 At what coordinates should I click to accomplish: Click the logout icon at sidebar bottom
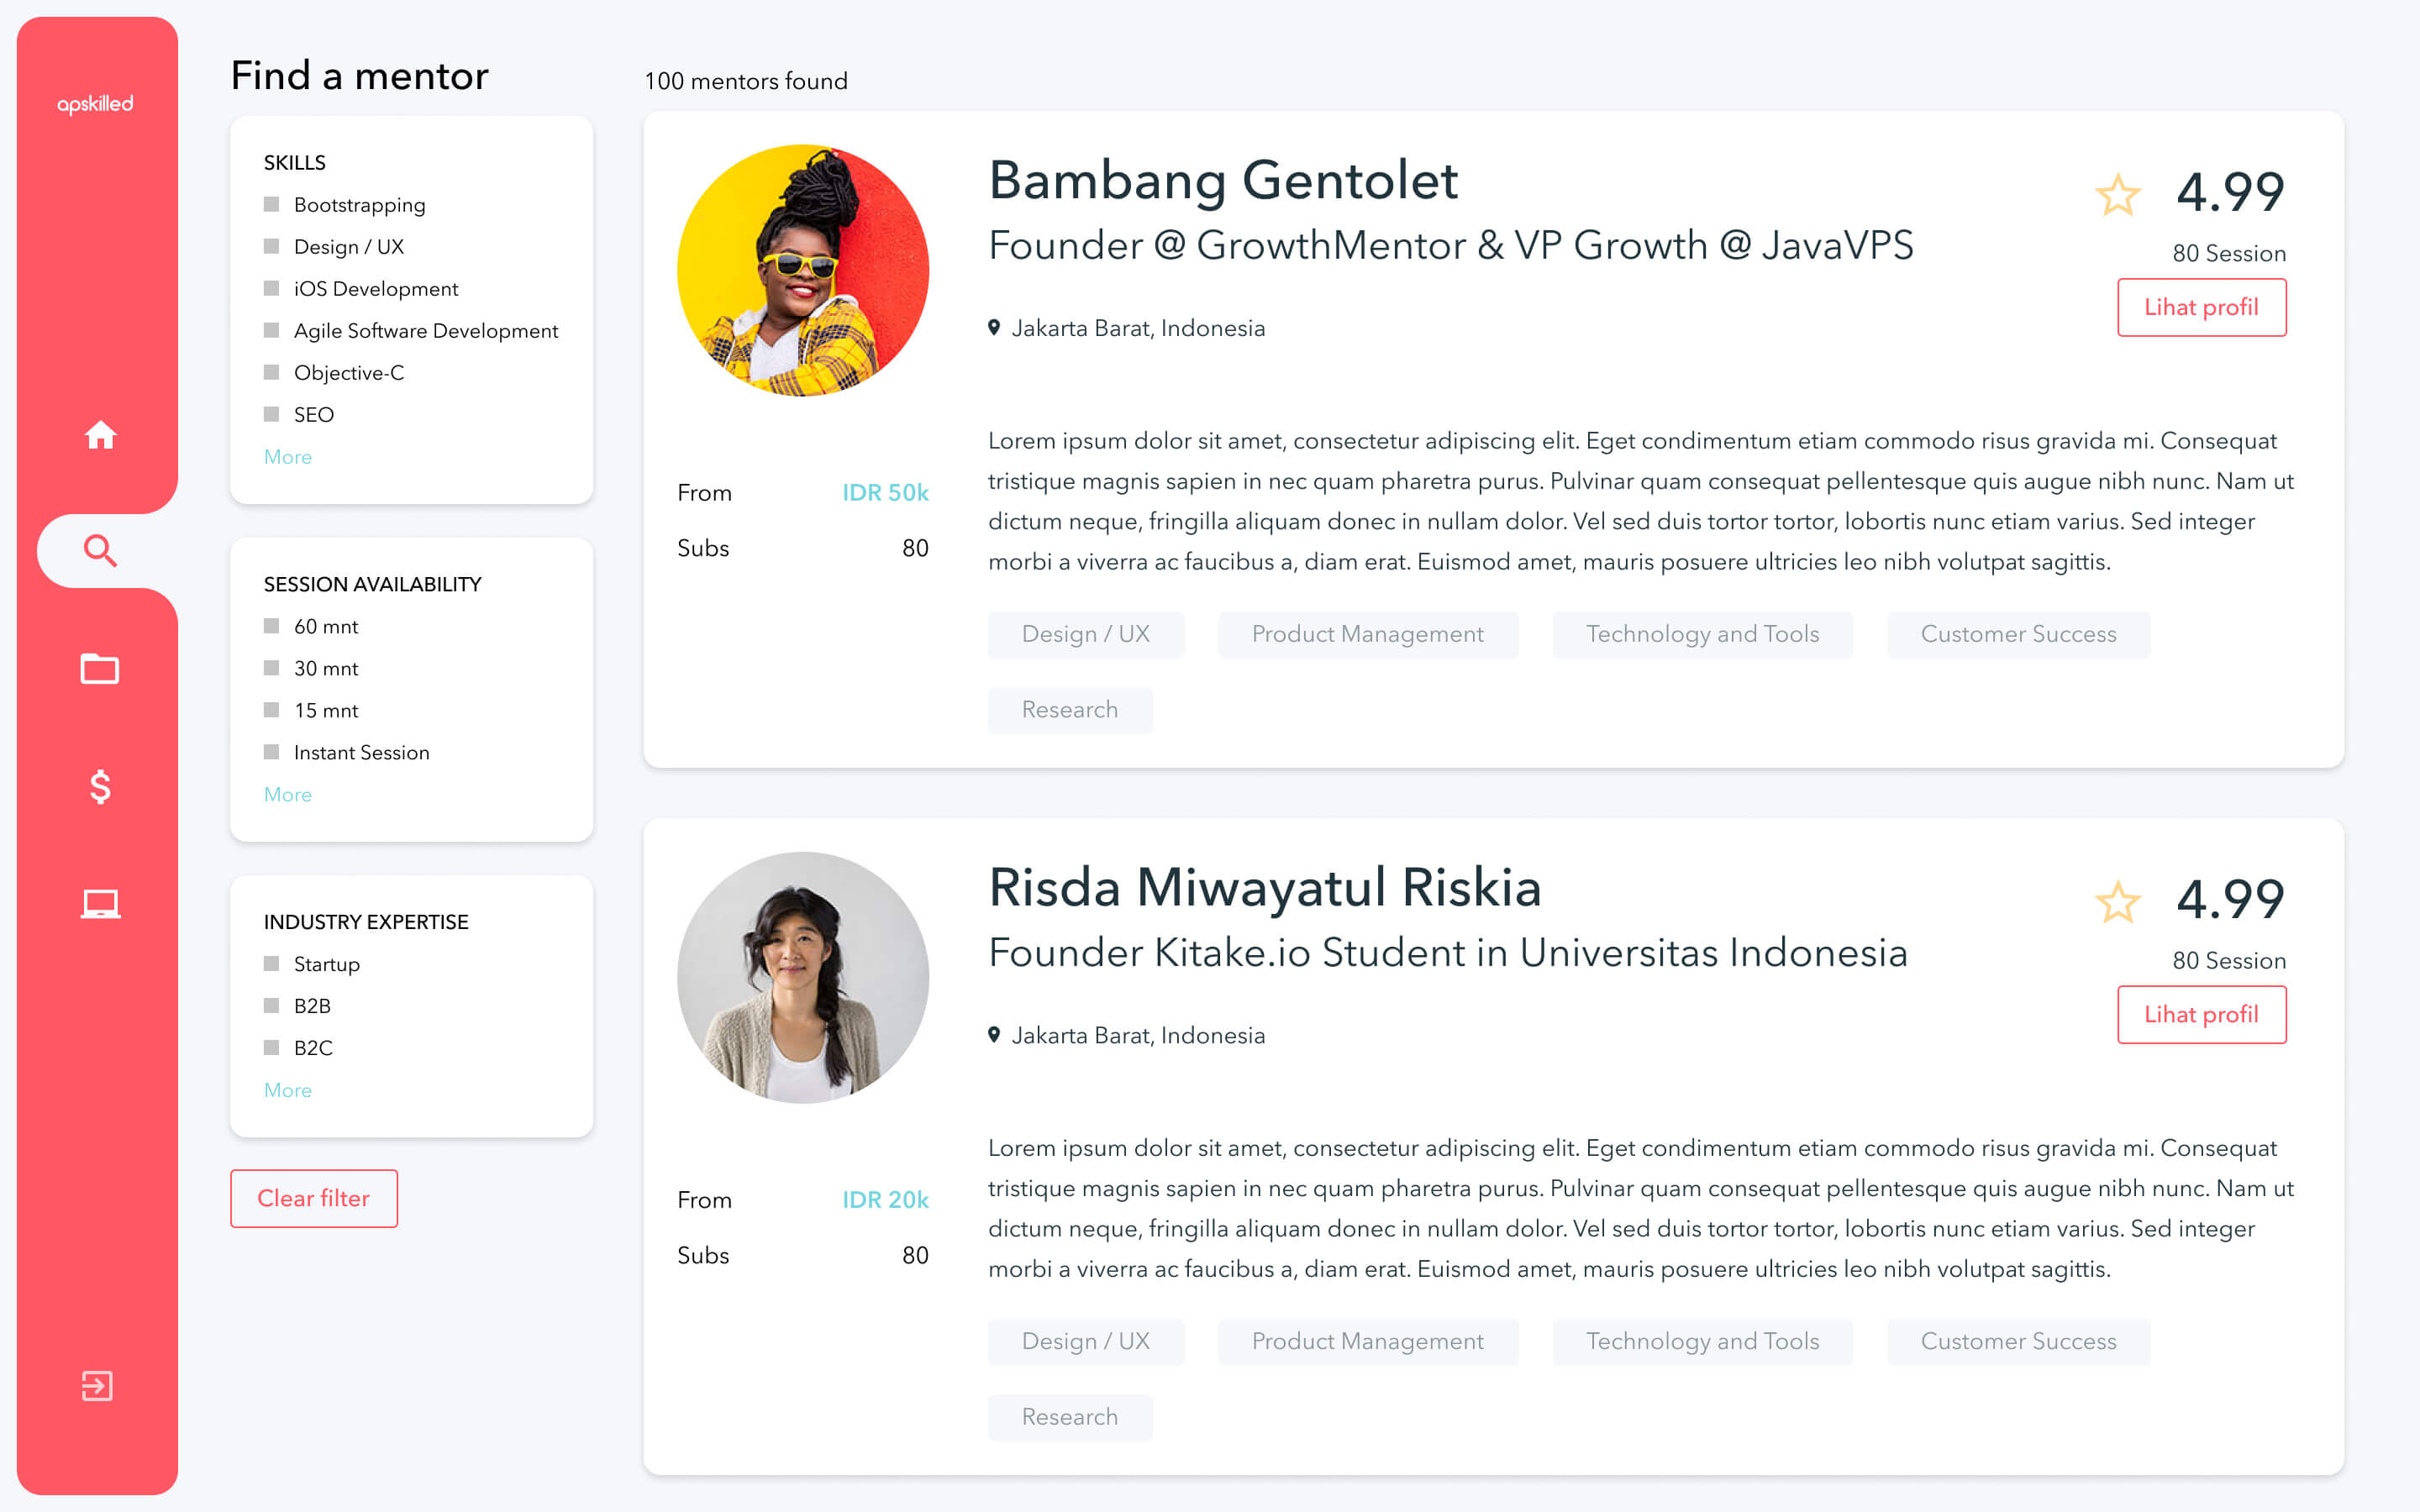tap(97, 1386)
